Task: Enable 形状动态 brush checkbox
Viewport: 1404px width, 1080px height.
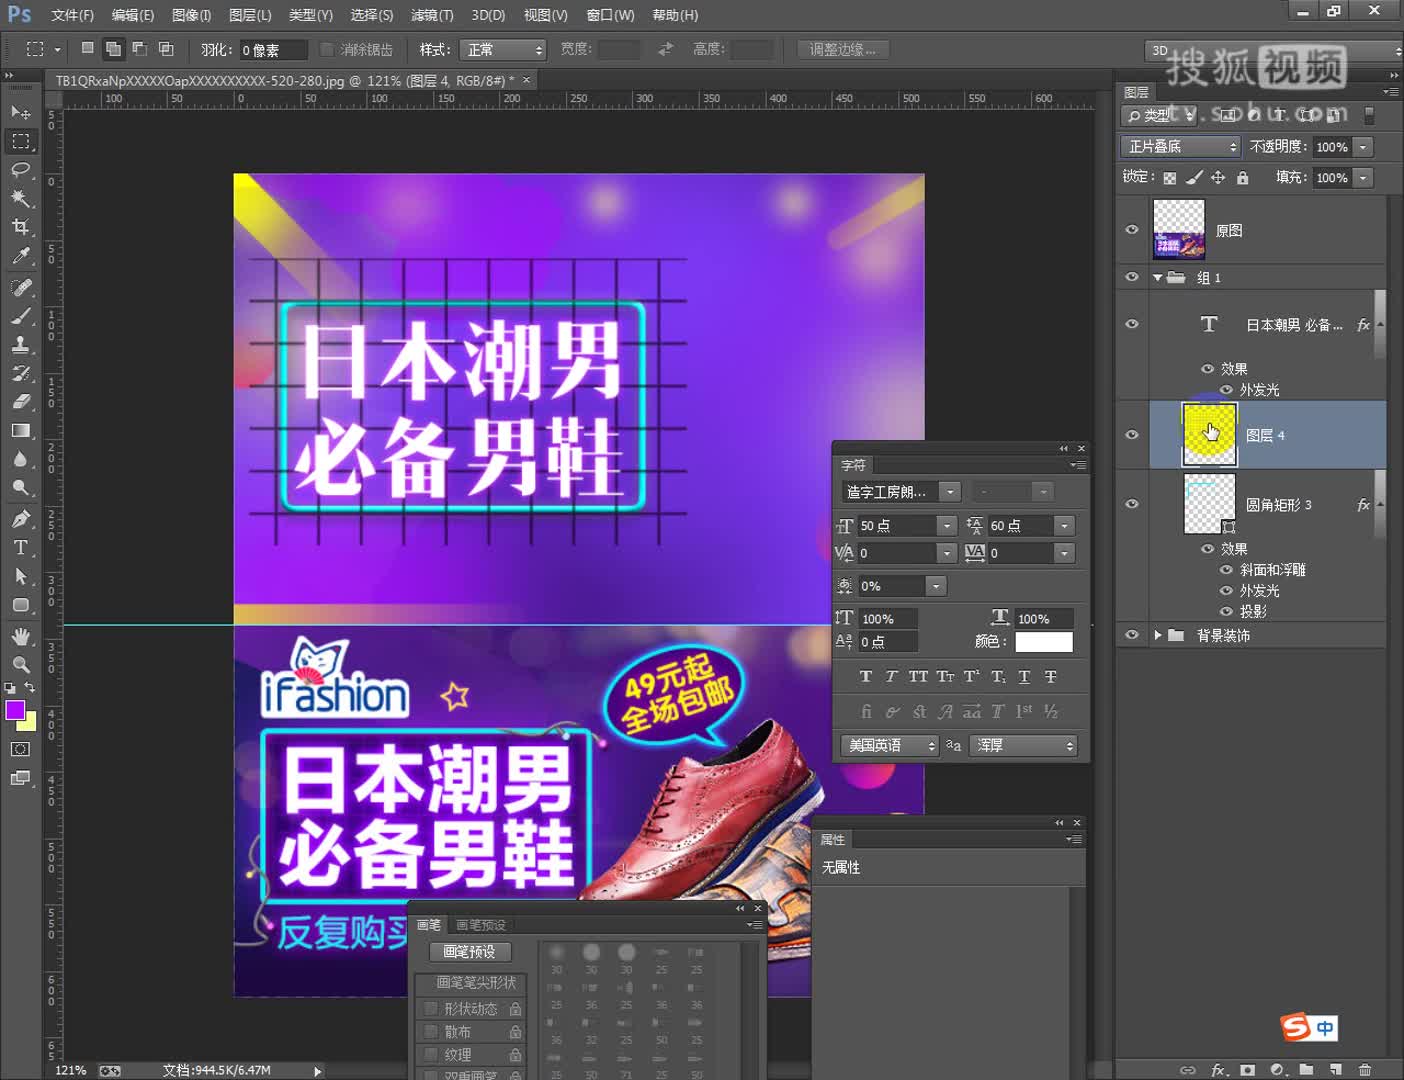Action: point(431,1008)
